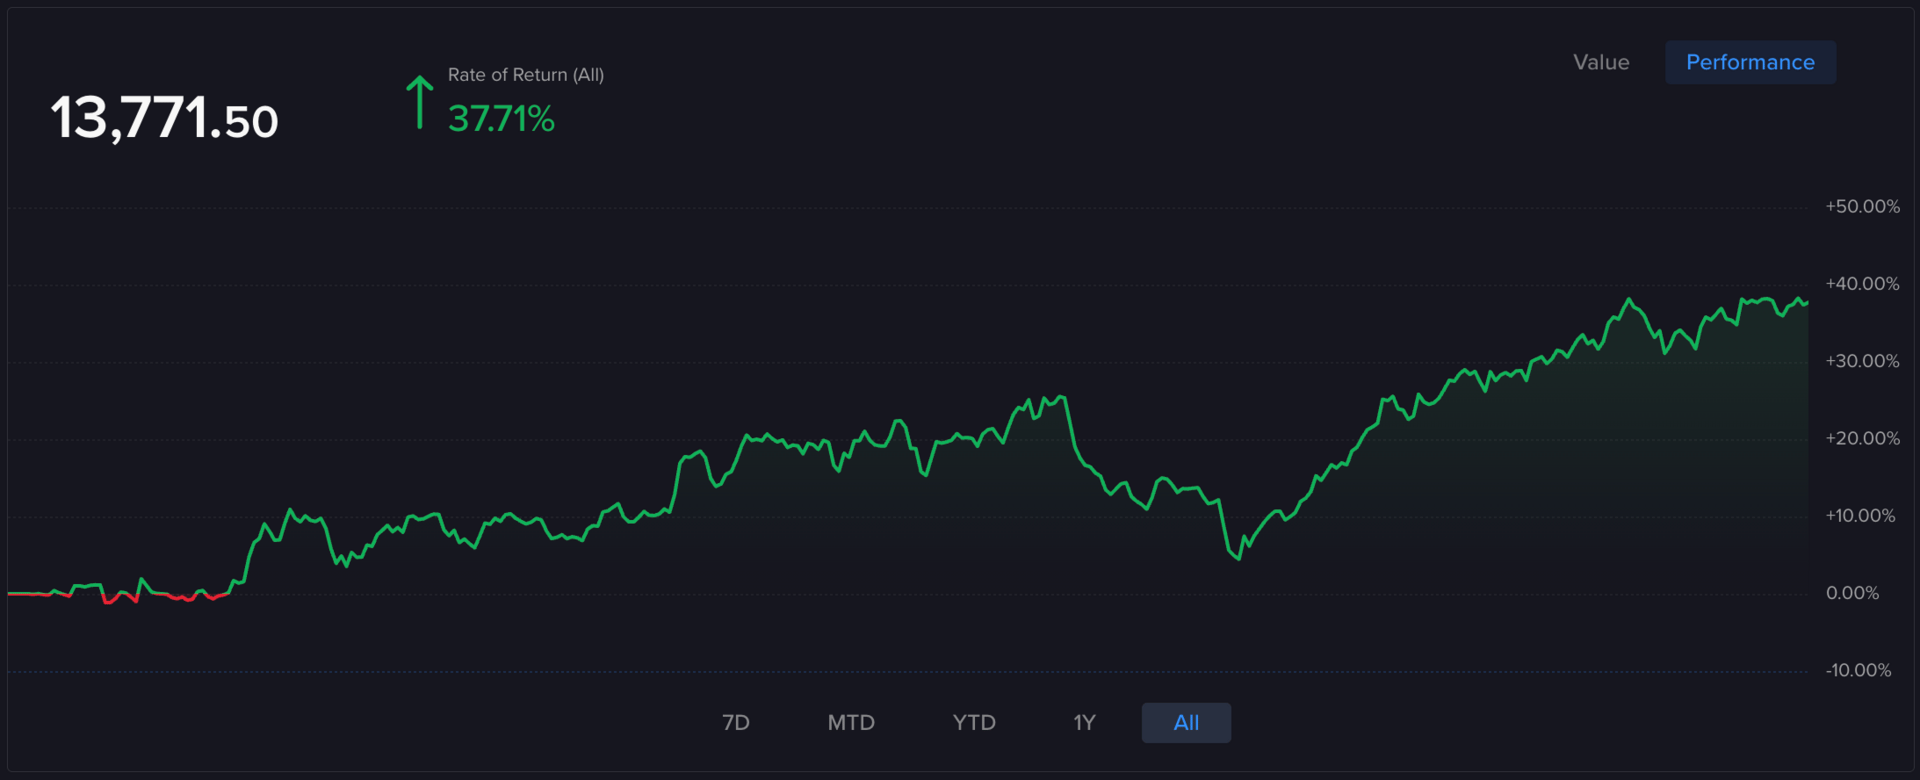The image size is (1920, 780).
Task: Click the 13,771.50 portfolio value
Action: pyautogui.click(x=164, y=118)
